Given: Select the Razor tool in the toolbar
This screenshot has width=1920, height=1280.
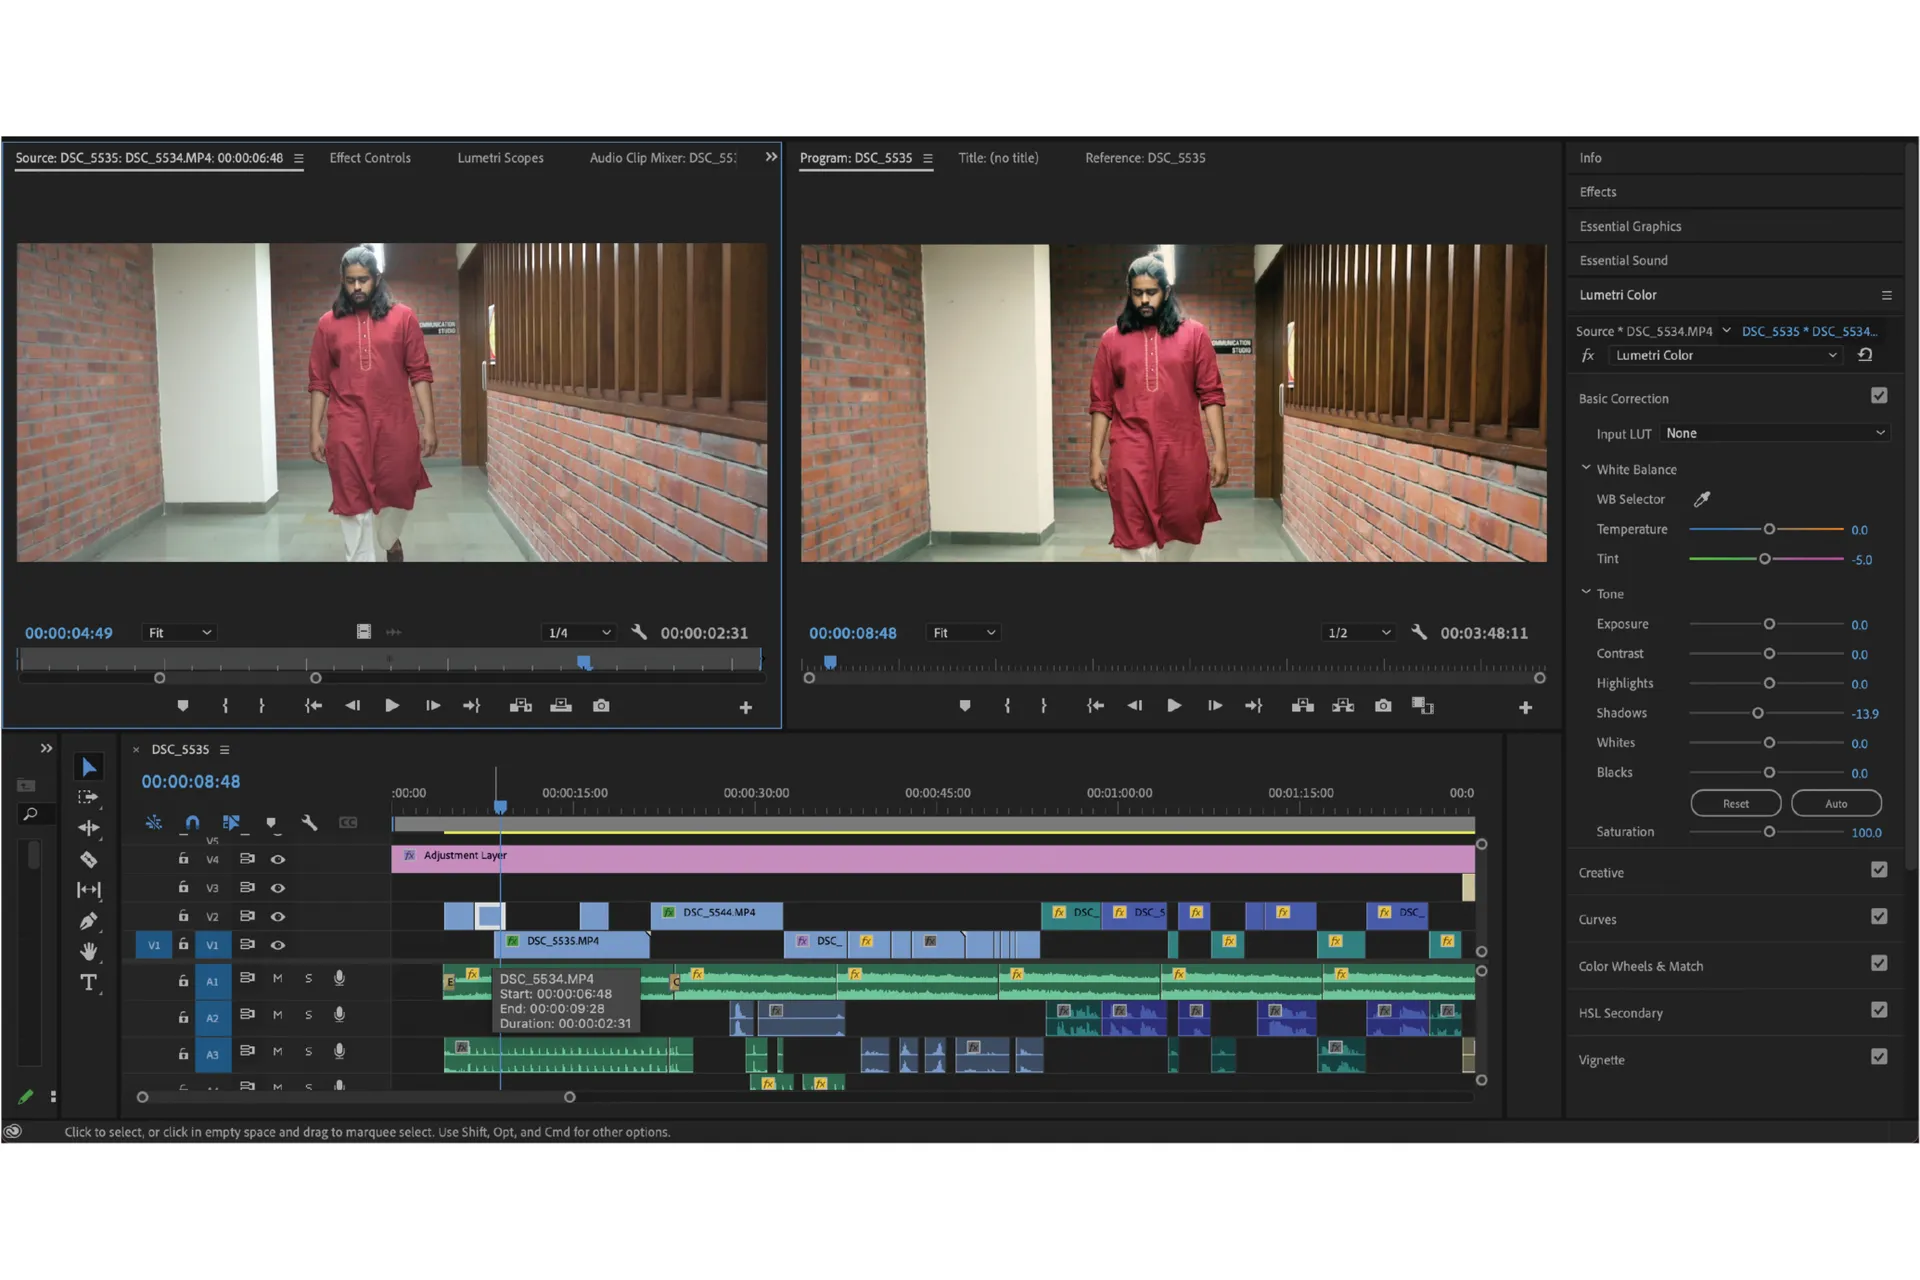Looking at the screenshot, I should [x=89, y=859].
